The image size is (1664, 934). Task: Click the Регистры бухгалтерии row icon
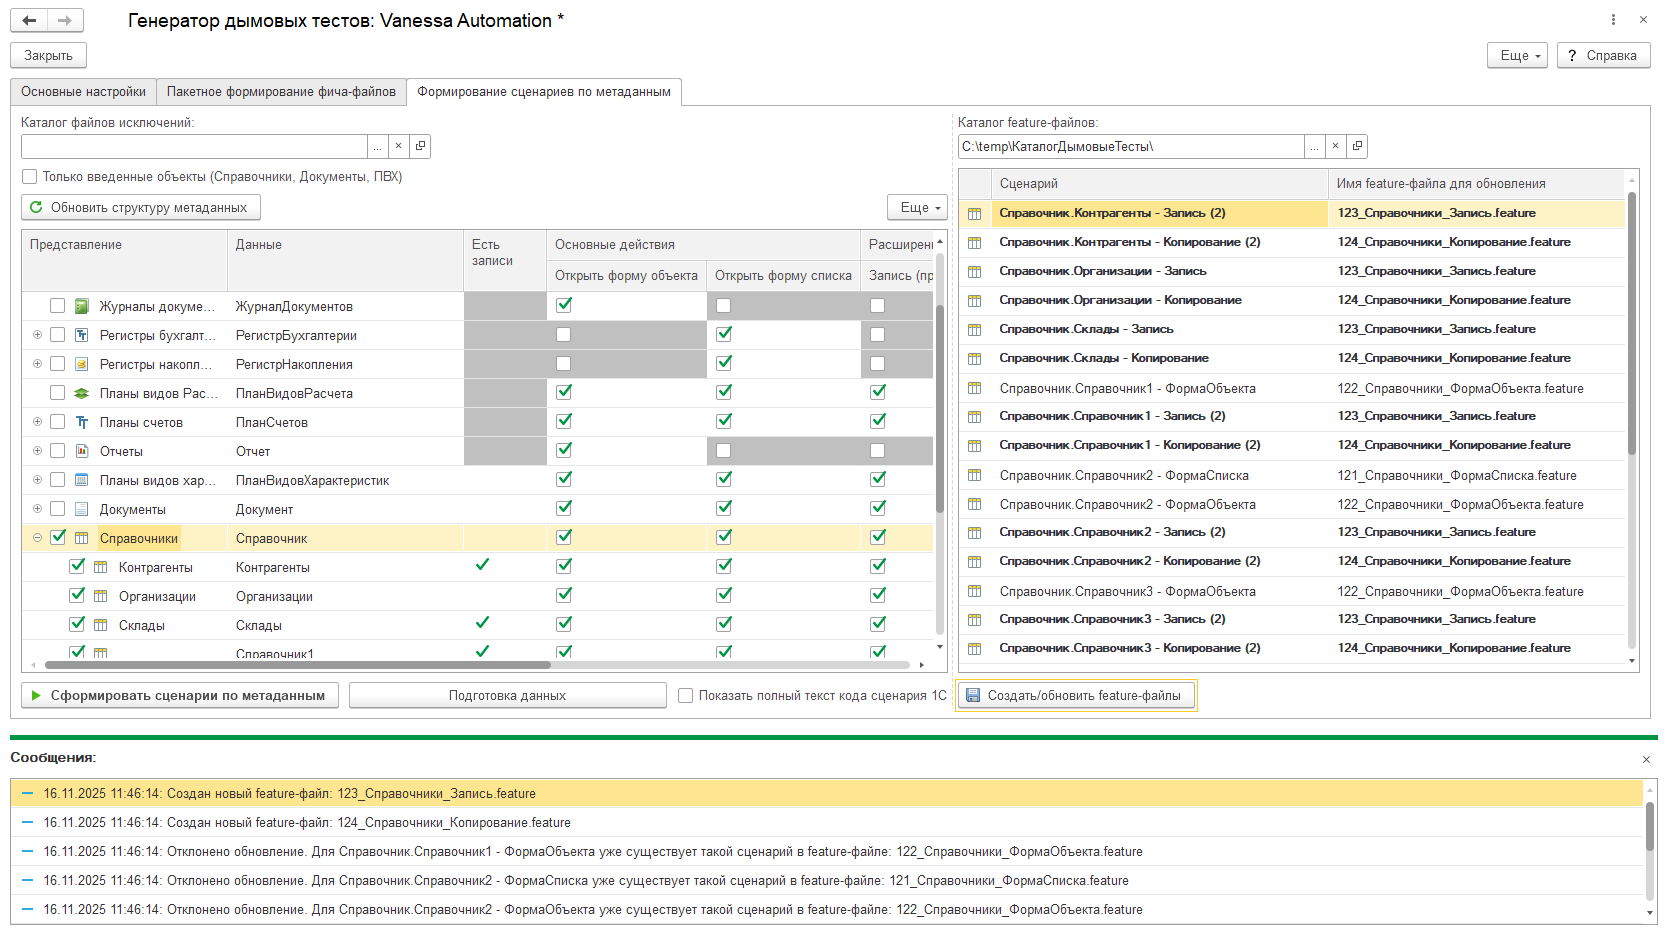coord(82,335)
